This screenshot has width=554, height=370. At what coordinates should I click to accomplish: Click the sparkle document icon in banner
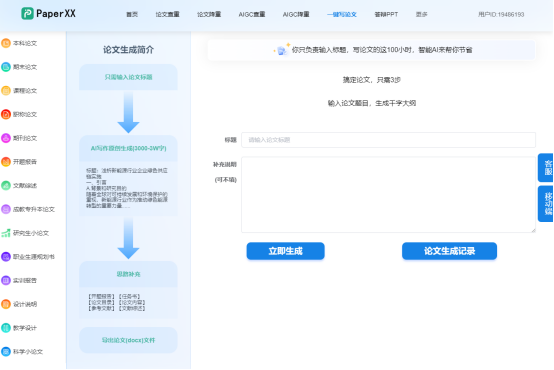282,50
